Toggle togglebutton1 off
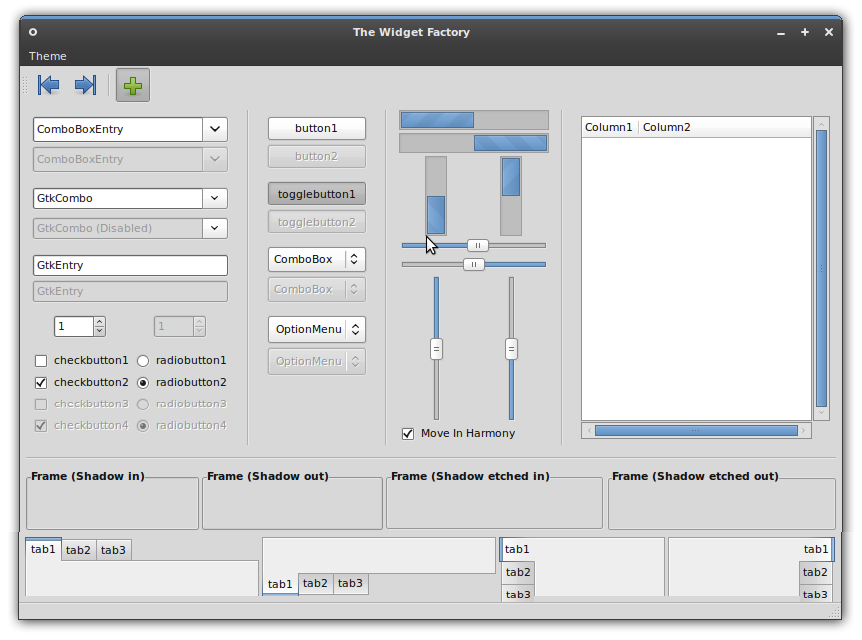Viewport: 862px width, 640px height. click(317, 194)
